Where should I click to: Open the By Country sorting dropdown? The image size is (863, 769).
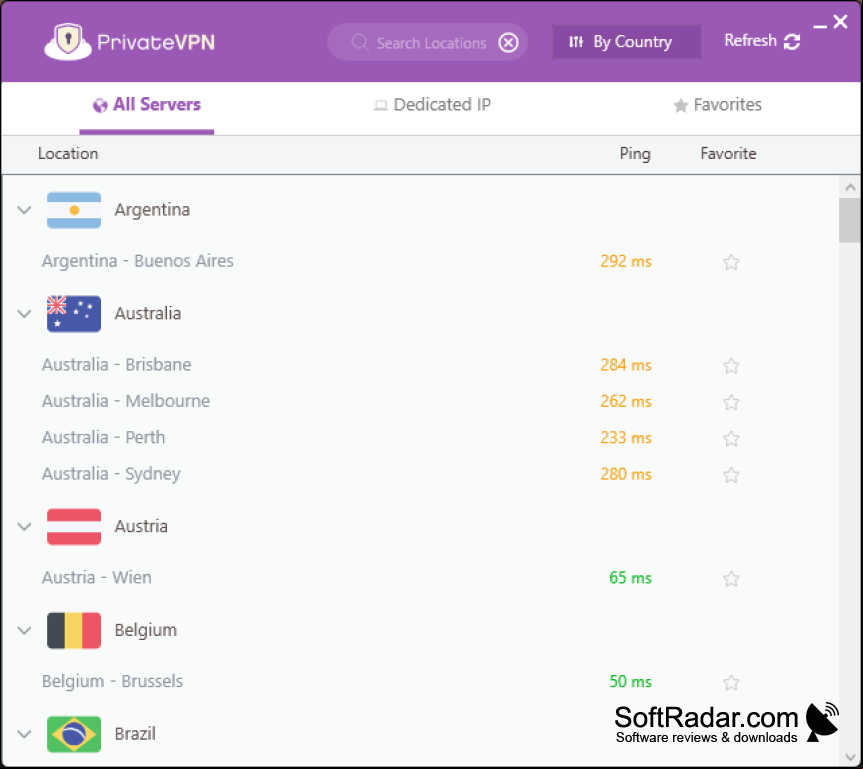(x=626, y=42)
